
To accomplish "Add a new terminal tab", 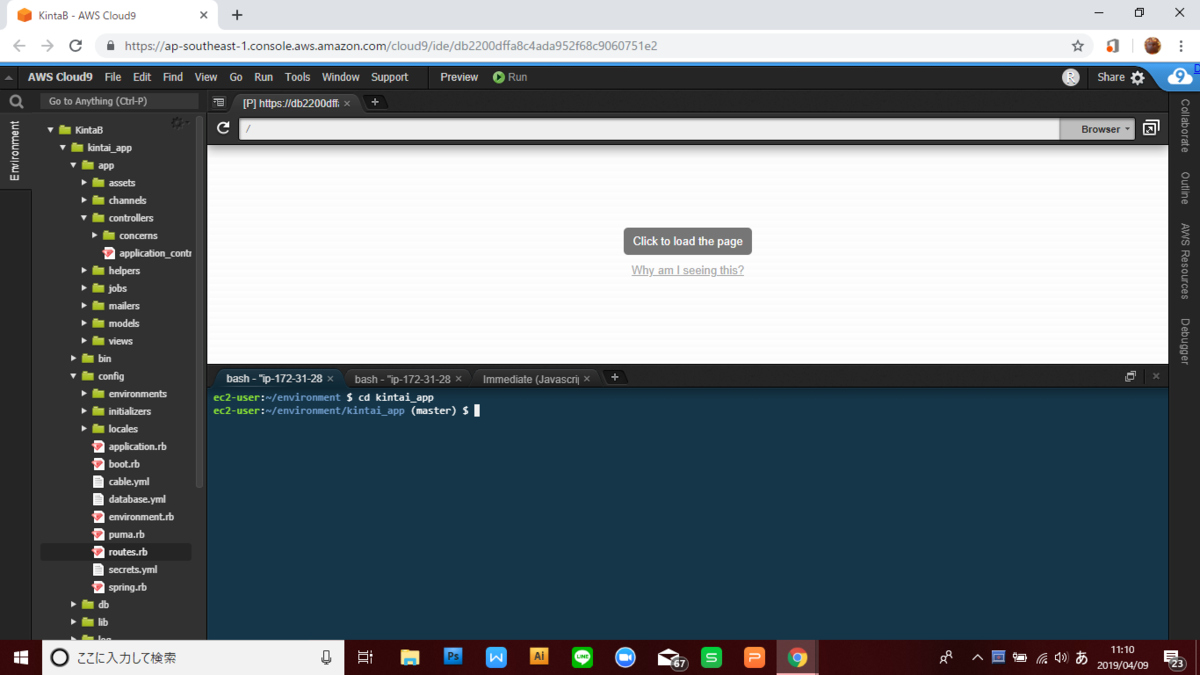I will [x=615, y=377].
